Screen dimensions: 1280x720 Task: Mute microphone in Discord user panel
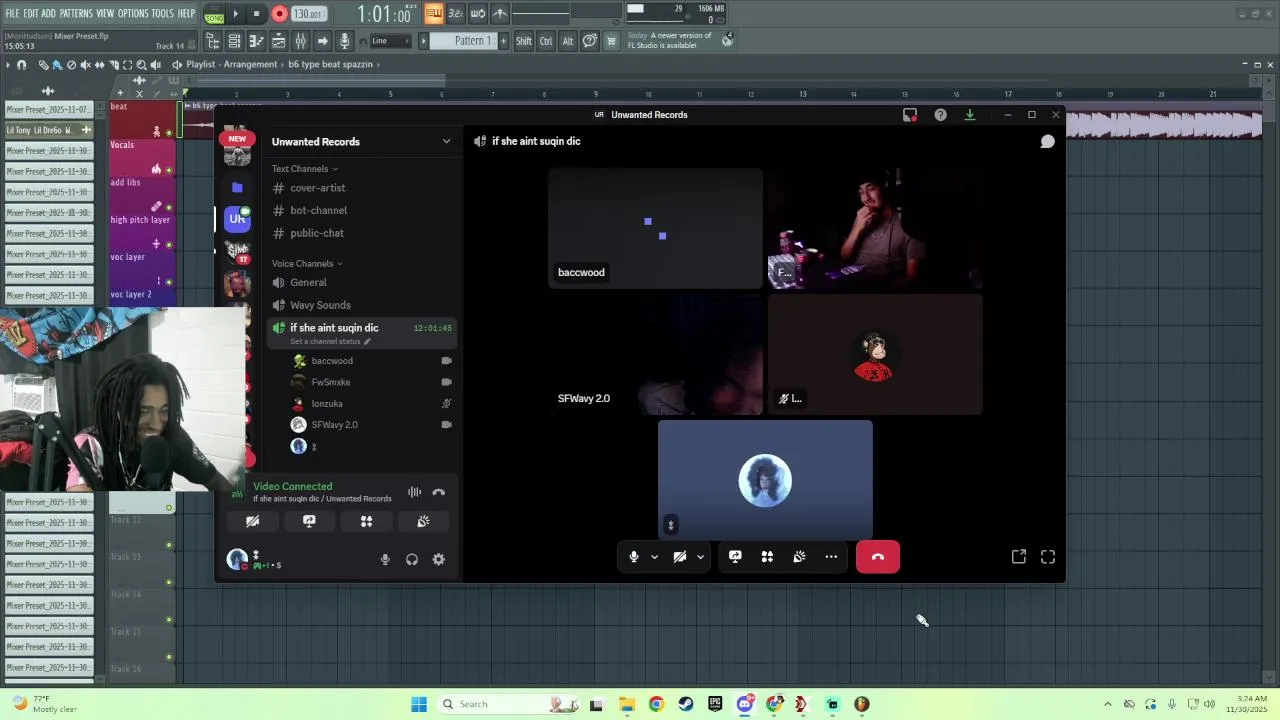coord(385,560)
